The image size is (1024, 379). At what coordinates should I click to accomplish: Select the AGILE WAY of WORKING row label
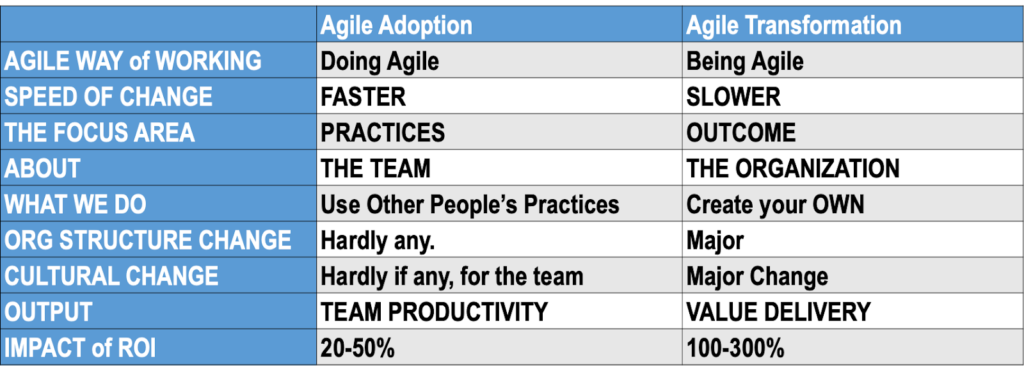point(159,61)
